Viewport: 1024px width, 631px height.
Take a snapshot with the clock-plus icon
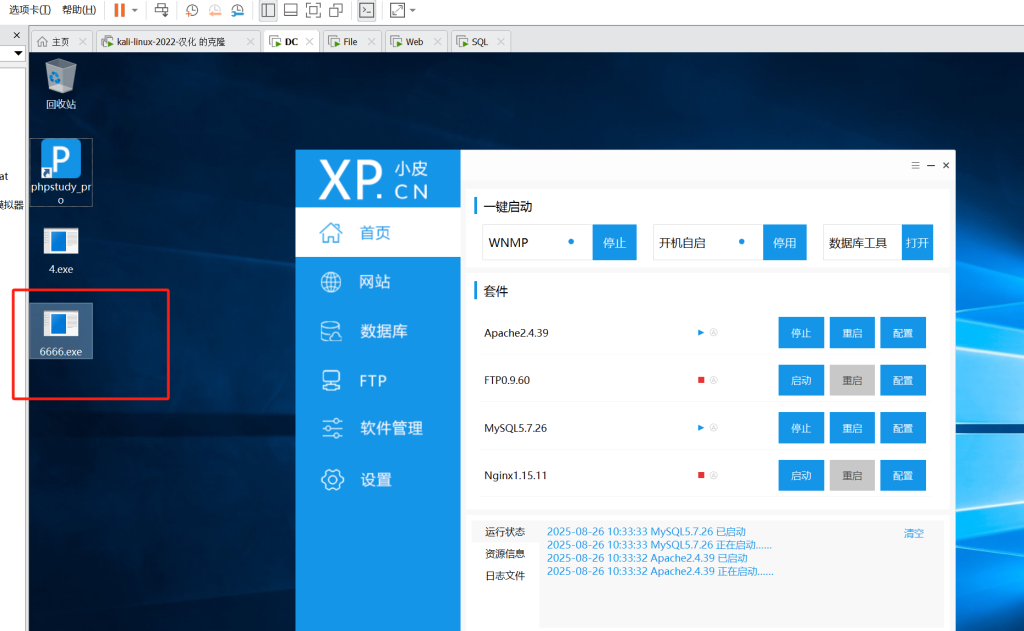(x=191, y=10)
